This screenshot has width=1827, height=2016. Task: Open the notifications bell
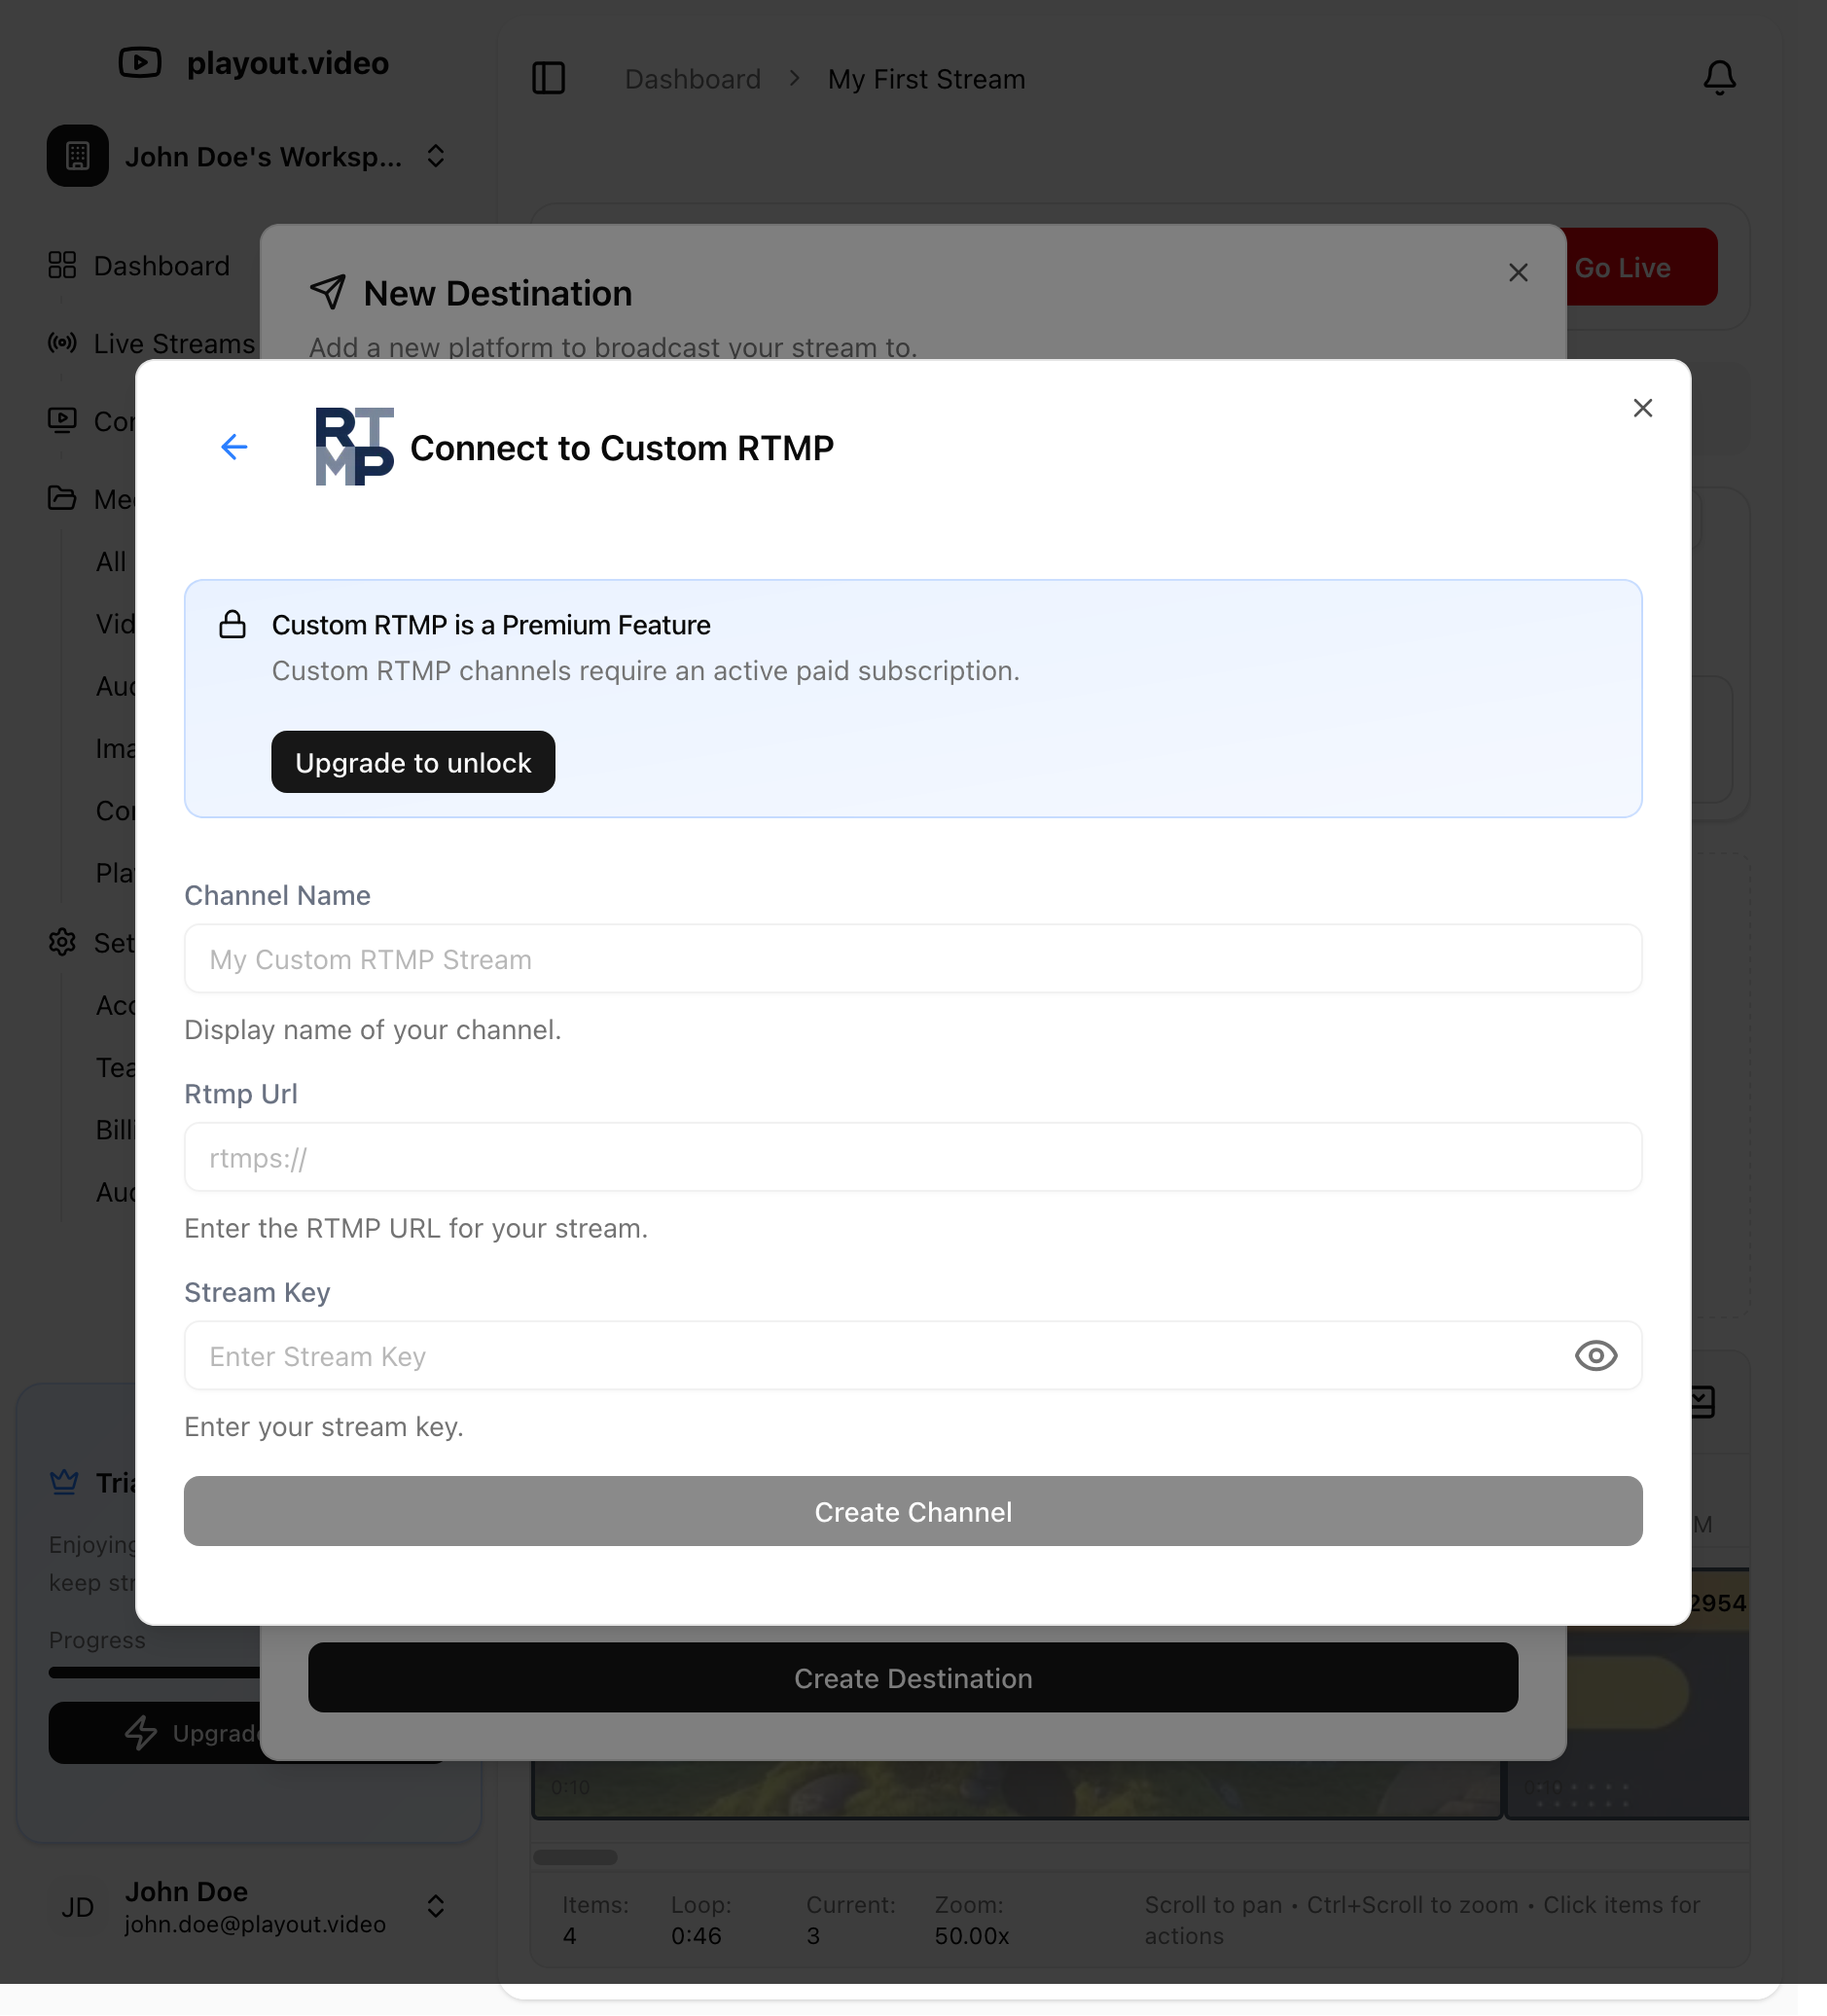click(1719, 78)
